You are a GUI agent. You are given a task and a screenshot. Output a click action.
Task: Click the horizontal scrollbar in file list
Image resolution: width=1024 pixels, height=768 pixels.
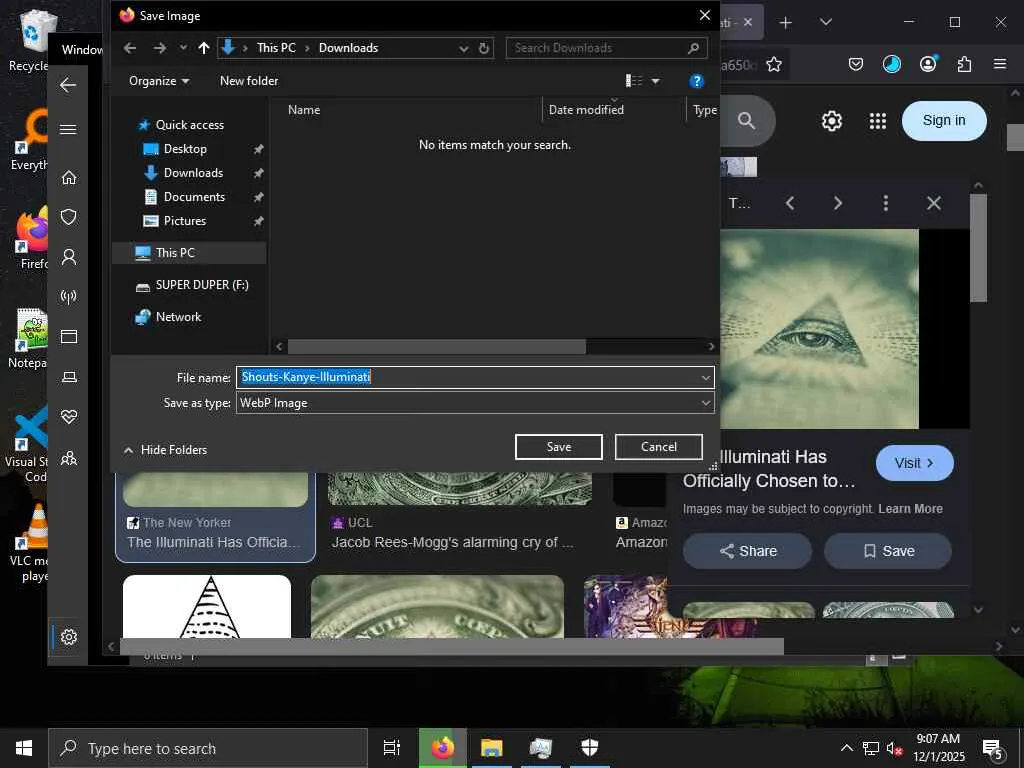[x=436, y=347]
